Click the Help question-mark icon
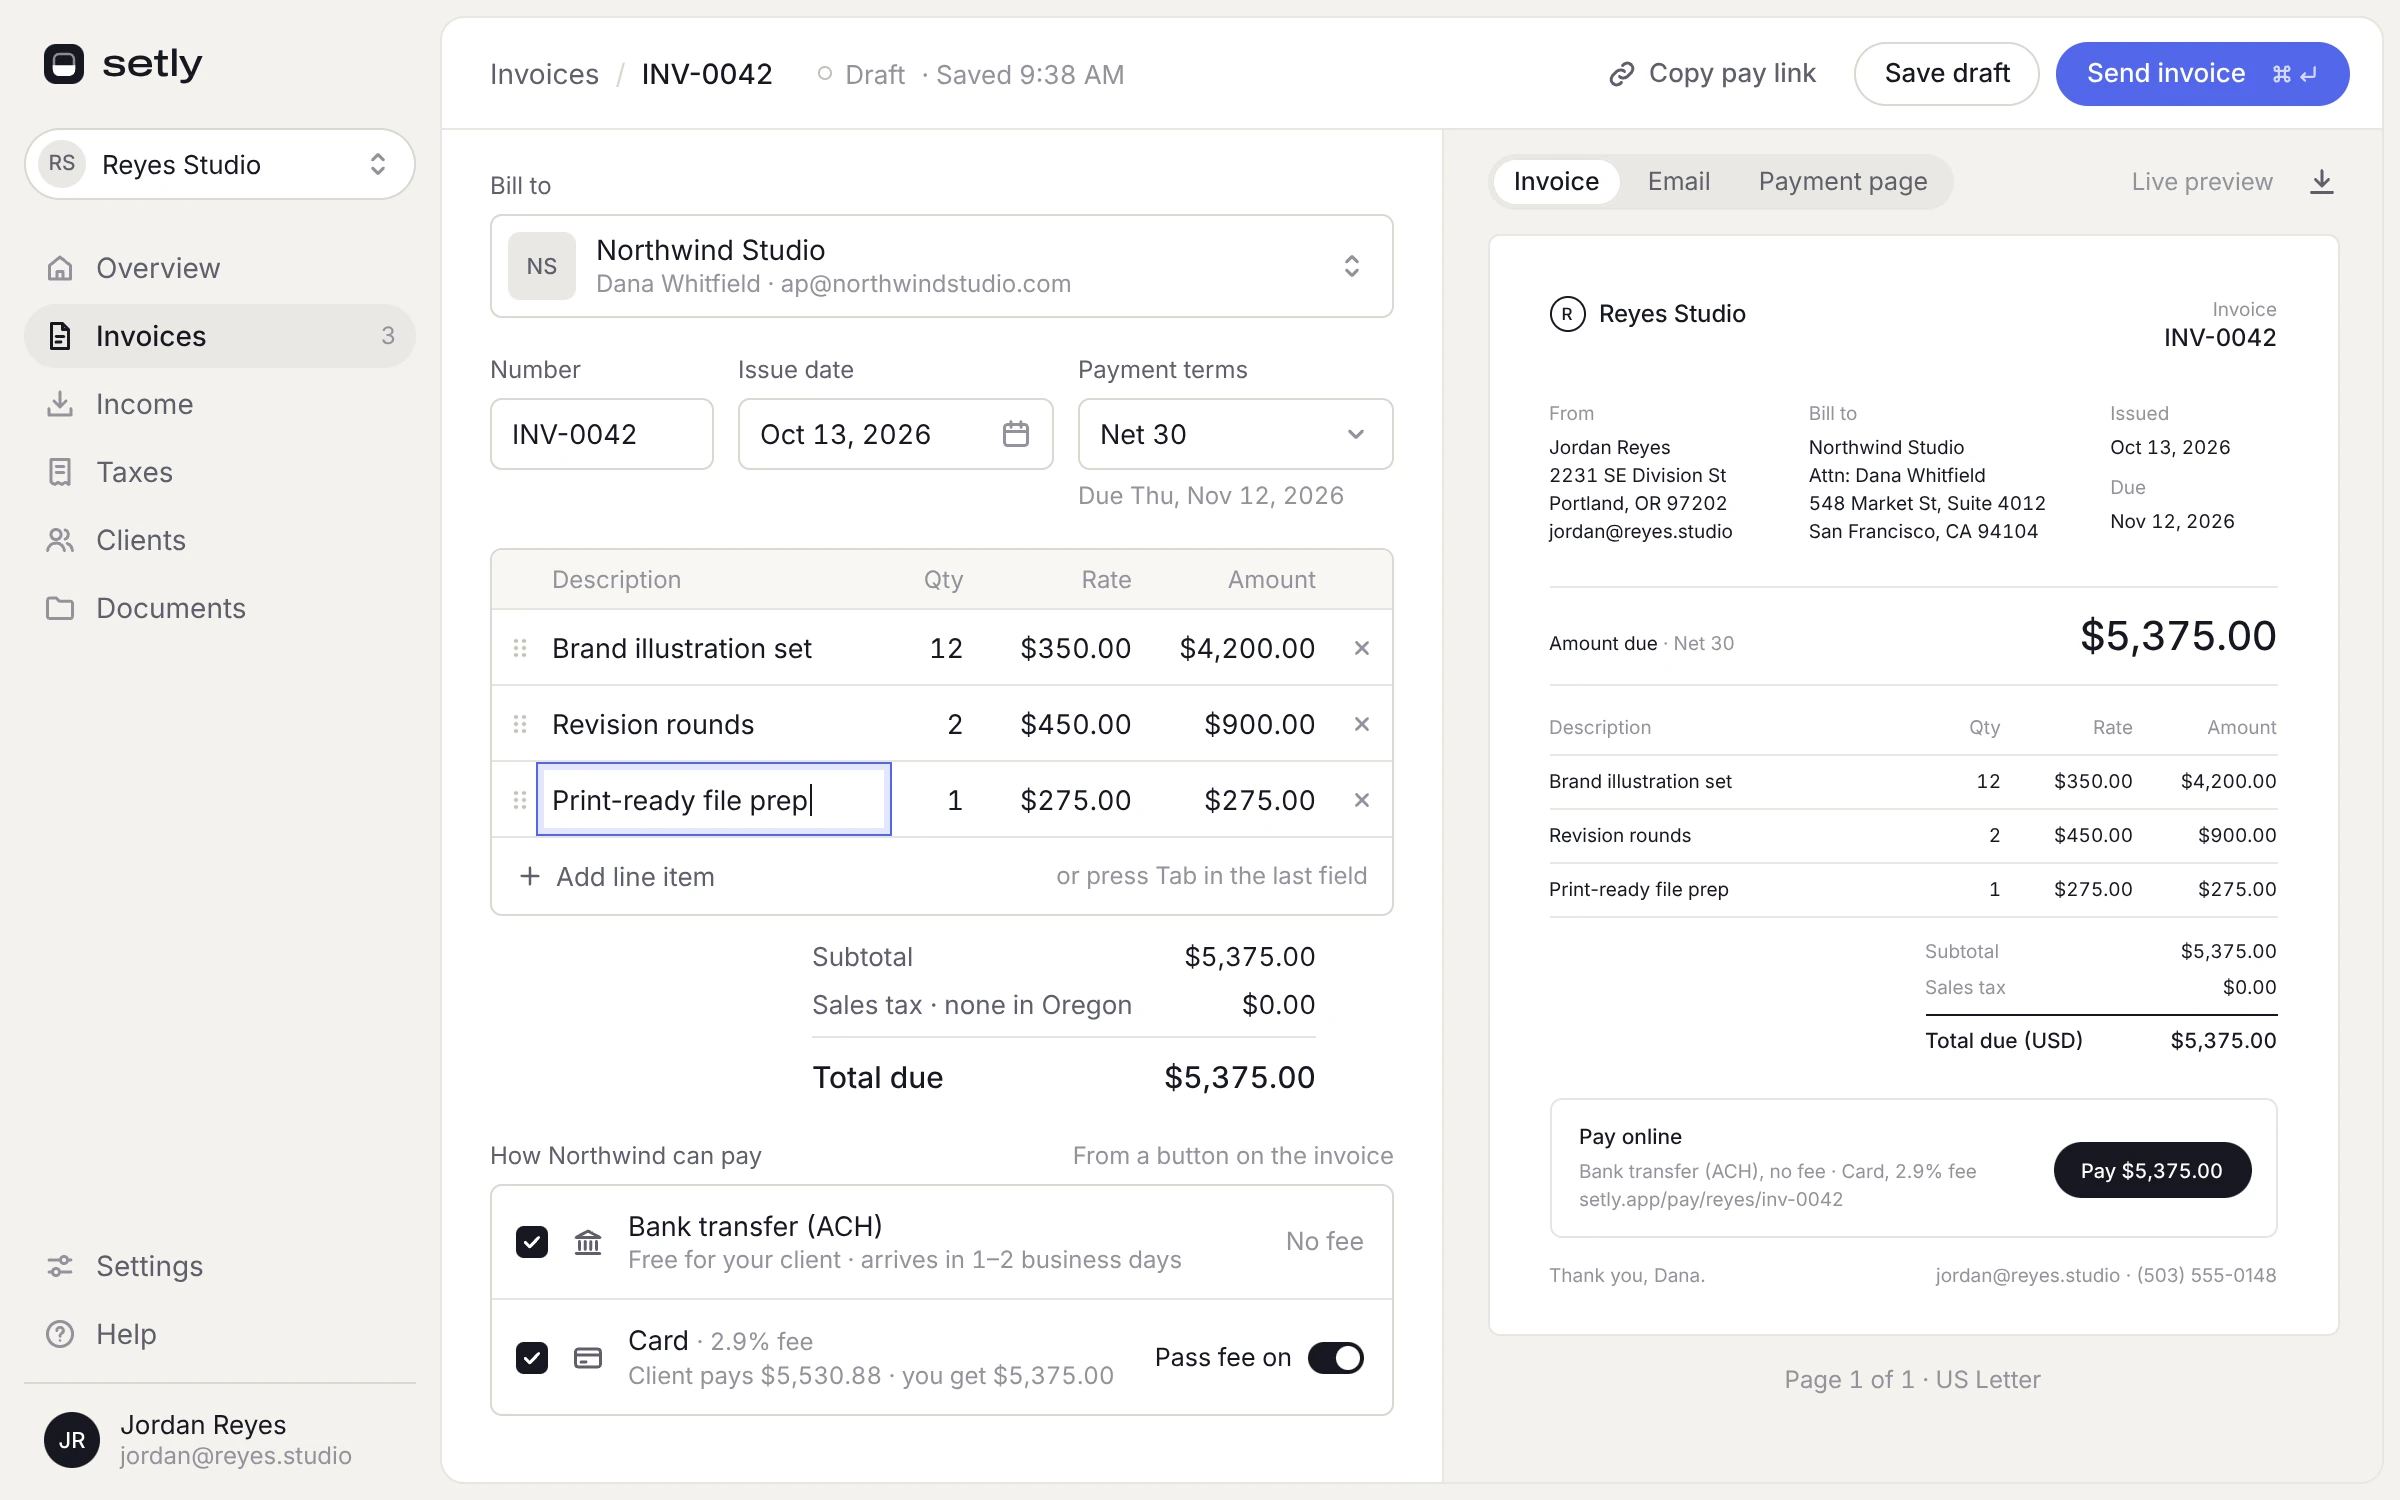Image resolution: width=2400 pixels, height=1500 pixels. click(x=60, y=1334)
